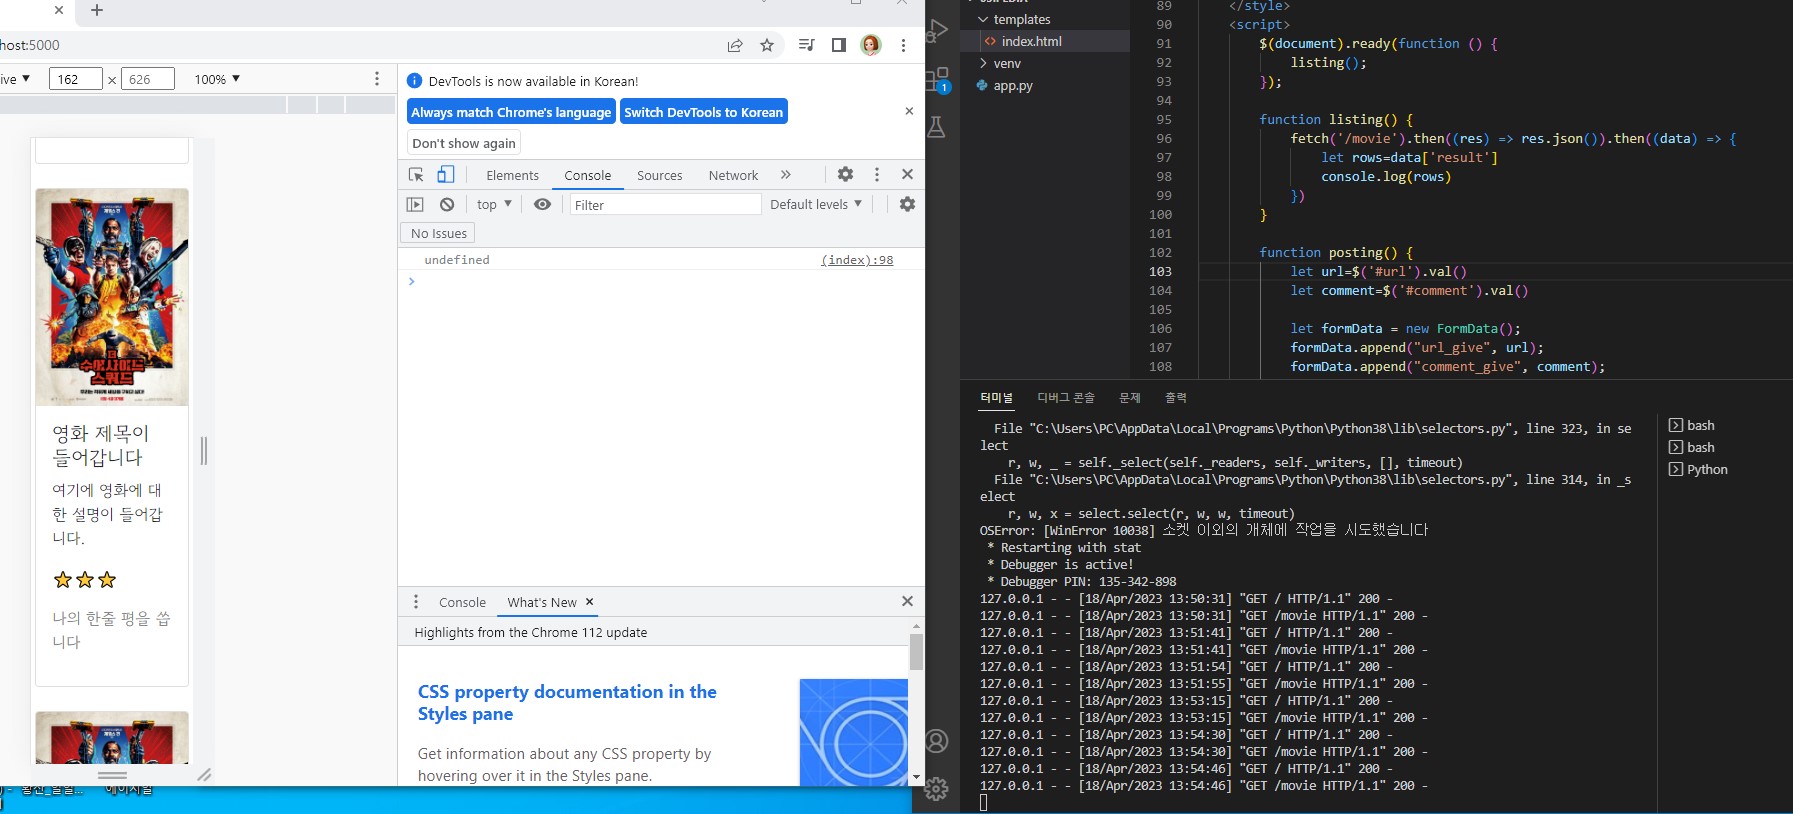The image size is (1793, 814).
Task: Click Switch DevTools to Korean
Action: 704,112
